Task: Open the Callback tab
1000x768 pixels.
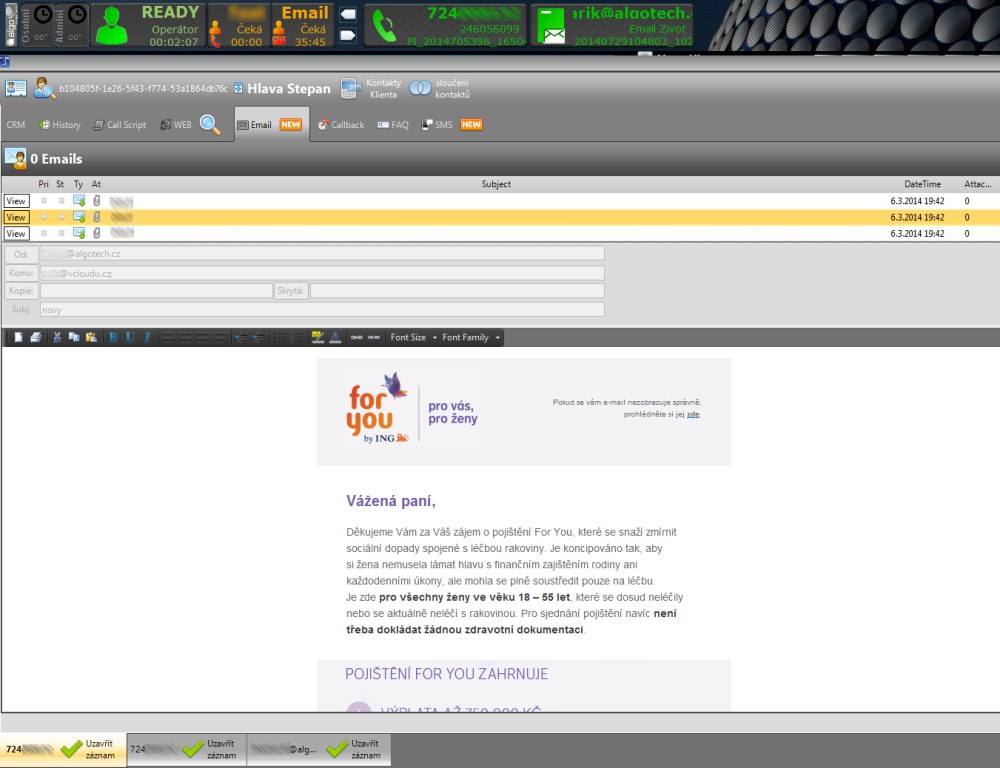Action: (341, 125)
